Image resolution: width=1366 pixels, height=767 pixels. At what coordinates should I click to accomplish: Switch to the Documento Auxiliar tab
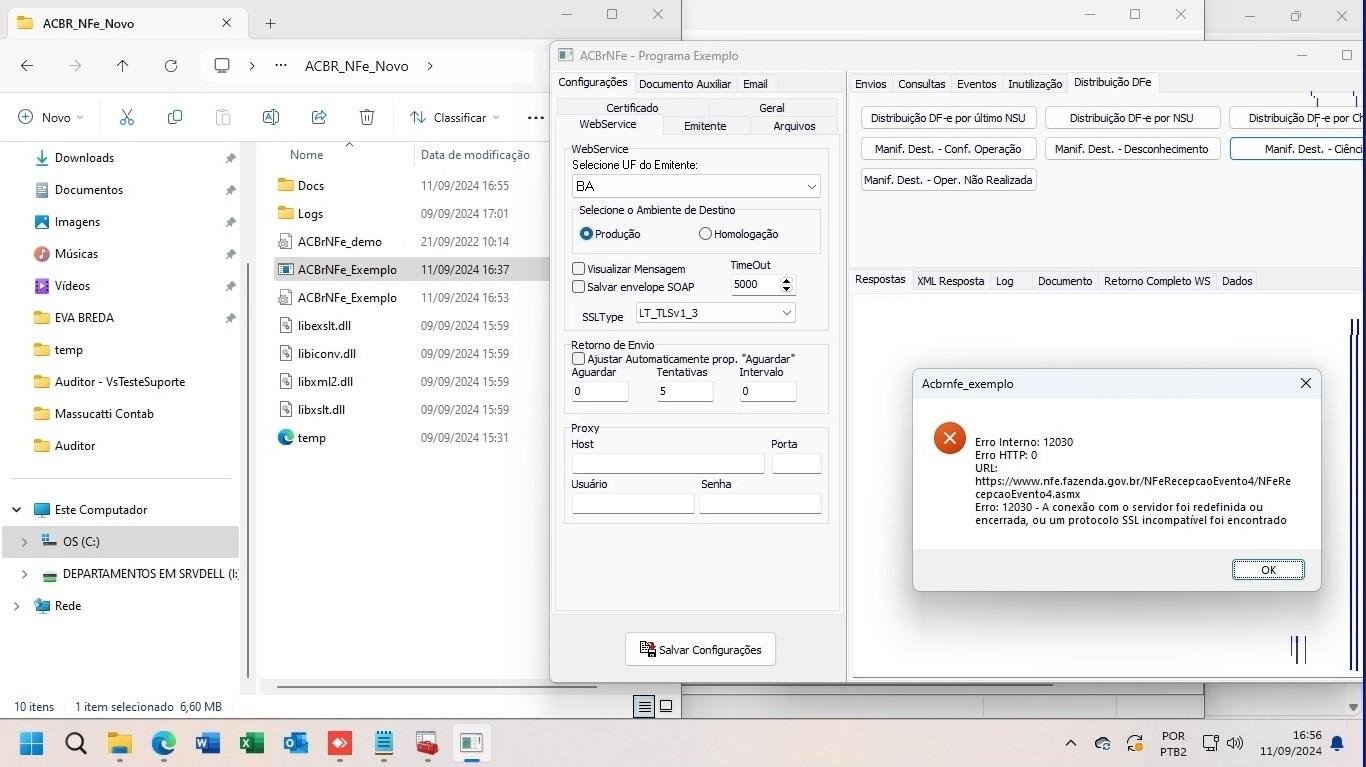(685, 84)
